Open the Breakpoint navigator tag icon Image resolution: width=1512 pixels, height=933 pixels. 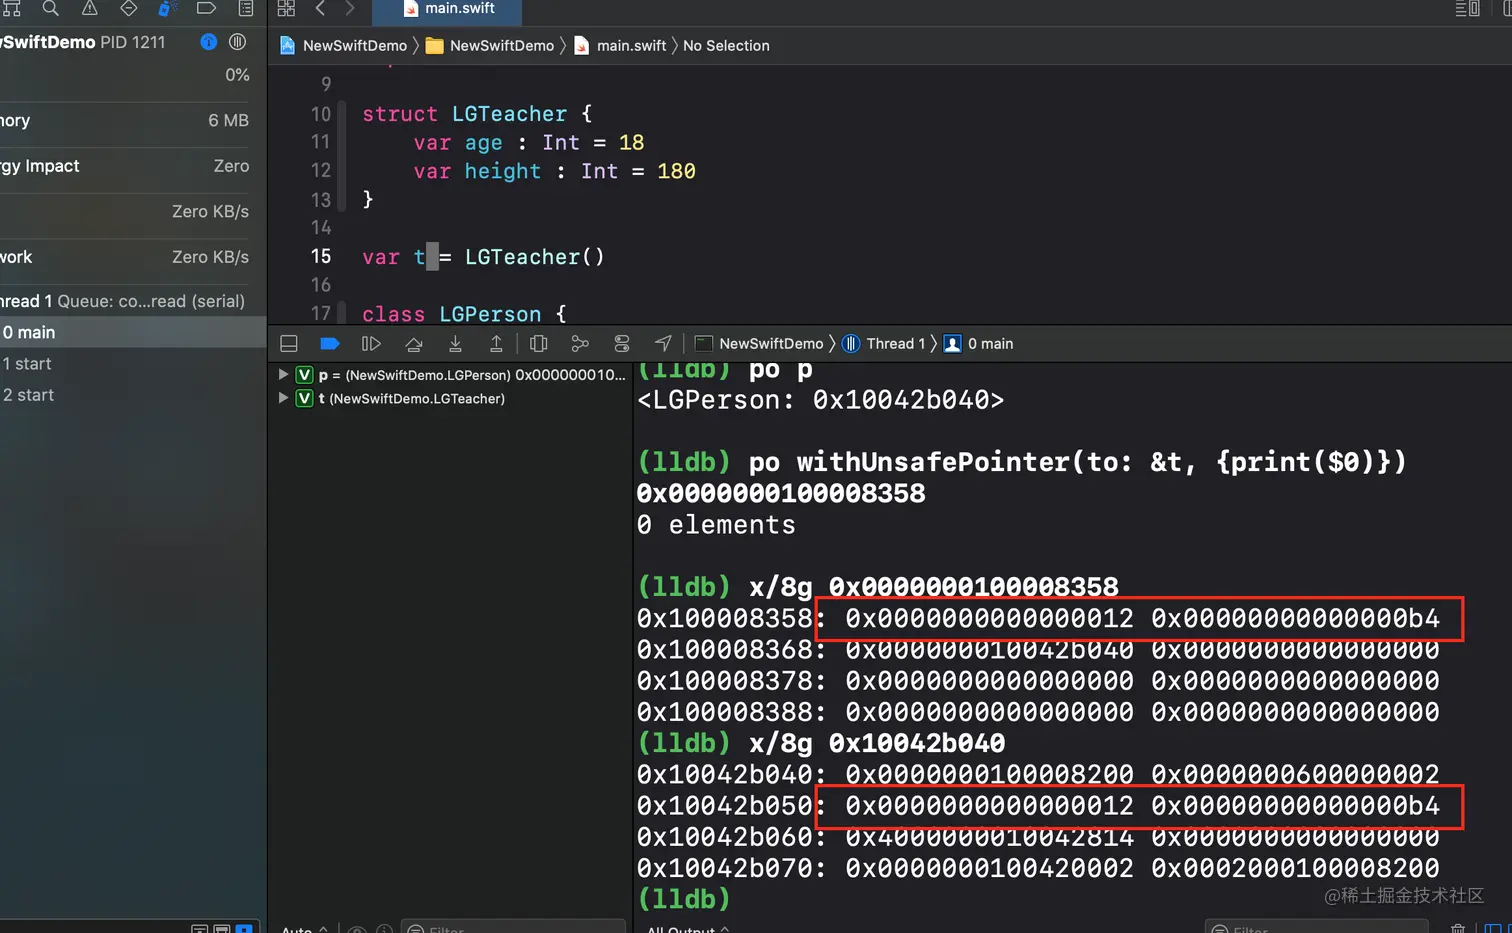coord(206,9)
